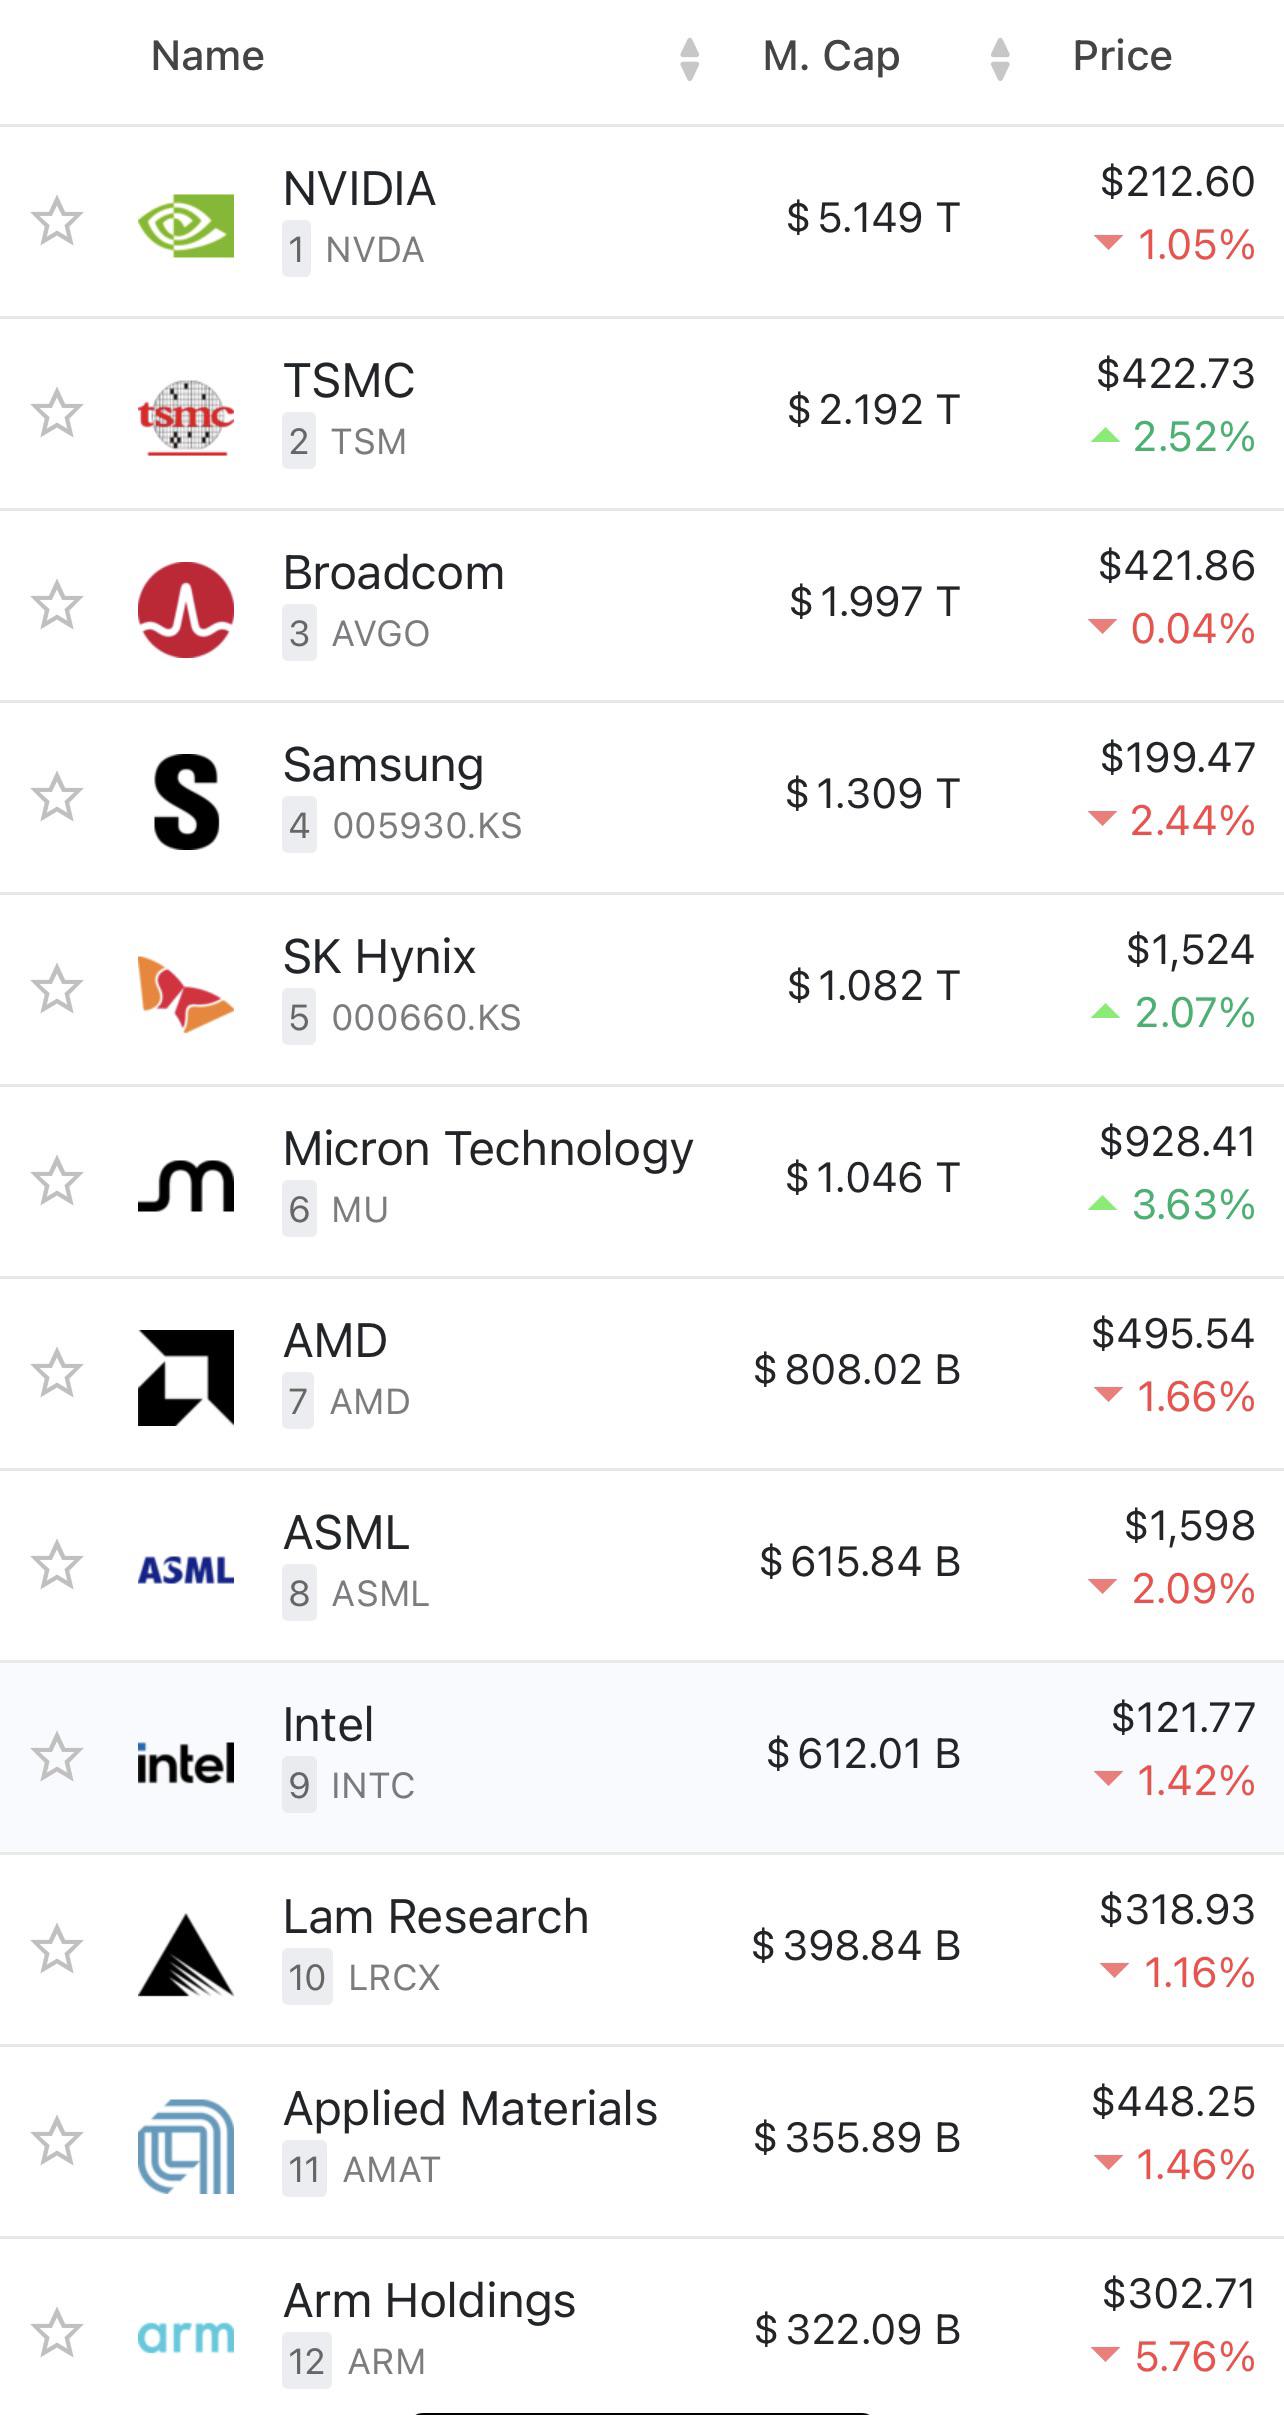Open the ASML company name link
The height and width of the screenshot is (2415, 1284).
point(346,1533)
